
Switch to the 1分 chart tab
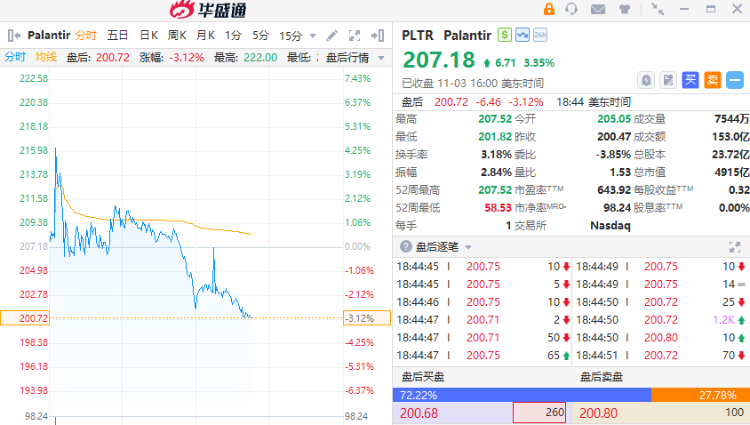[x=233, y=35]
